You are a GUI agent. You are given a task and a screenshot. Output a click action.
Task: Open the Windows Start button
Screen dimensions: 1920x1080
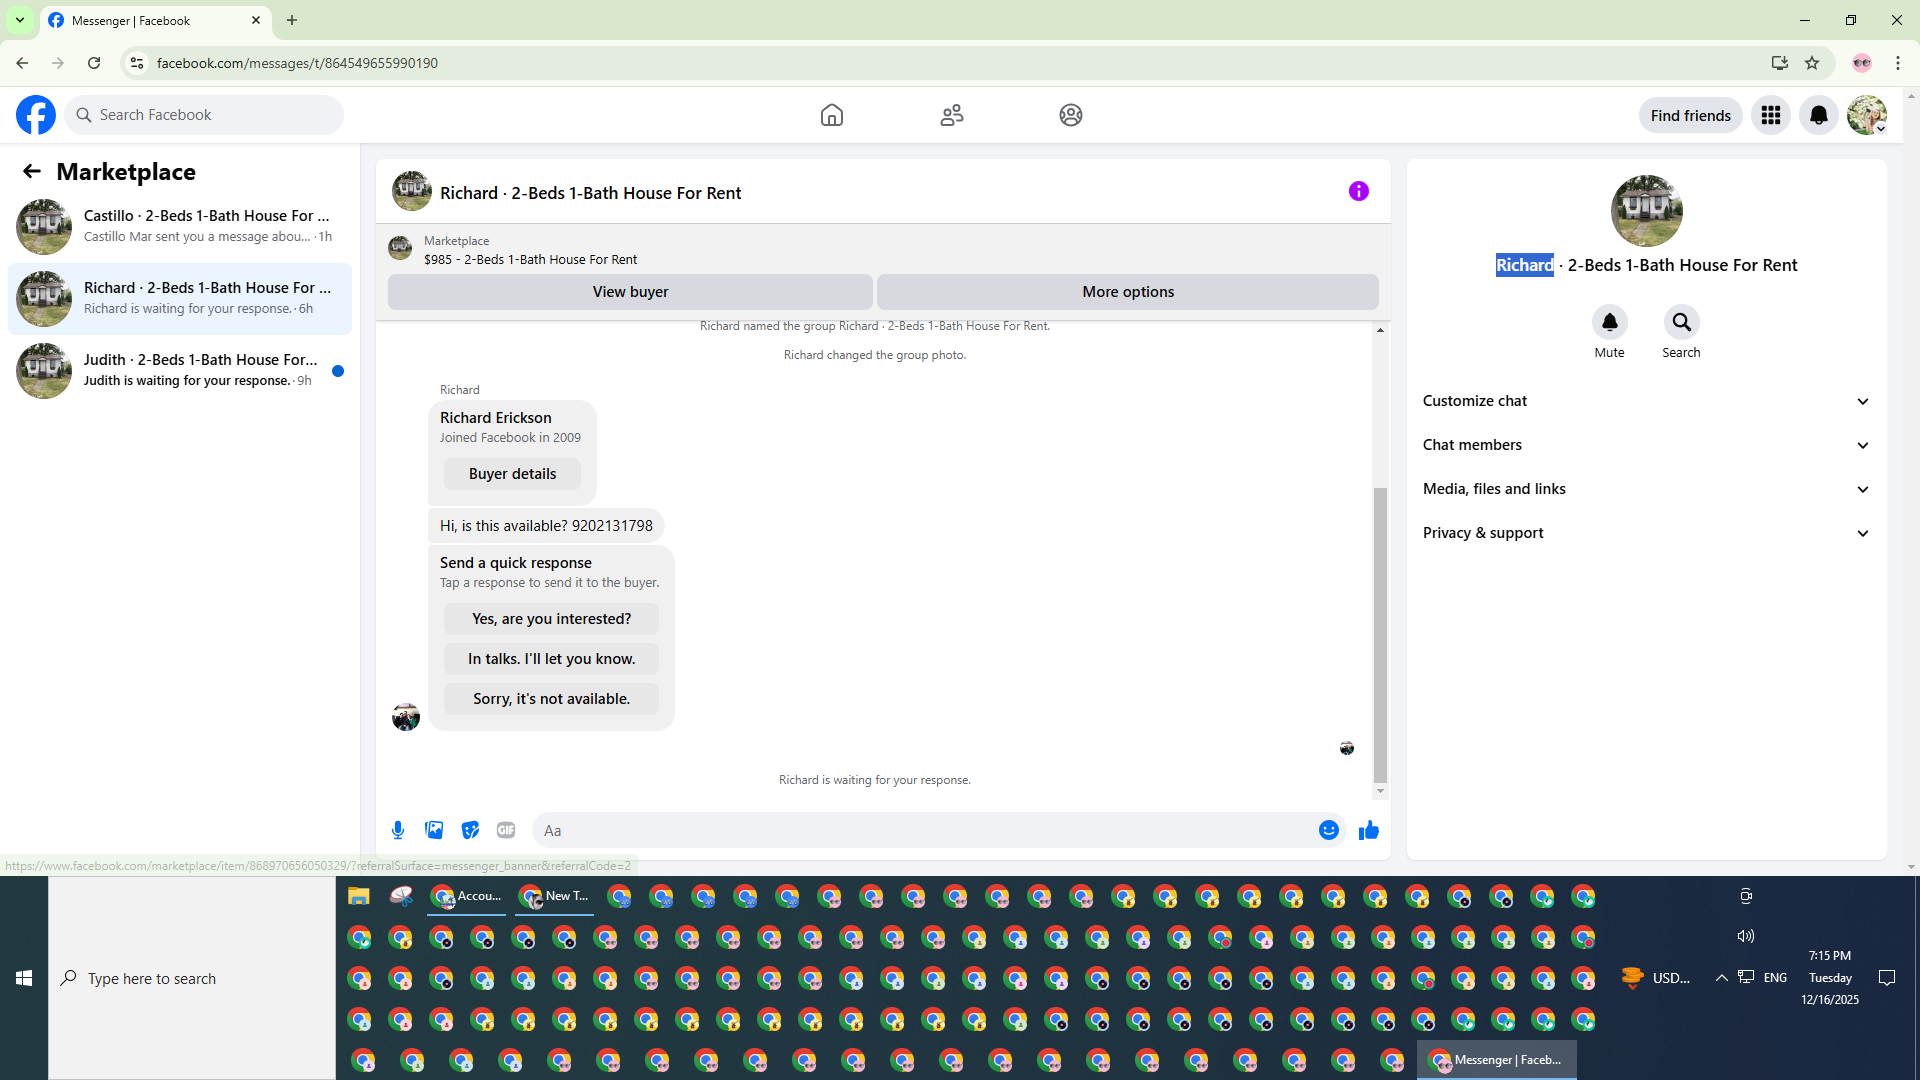pyautogui.click(x=24, y=978)
